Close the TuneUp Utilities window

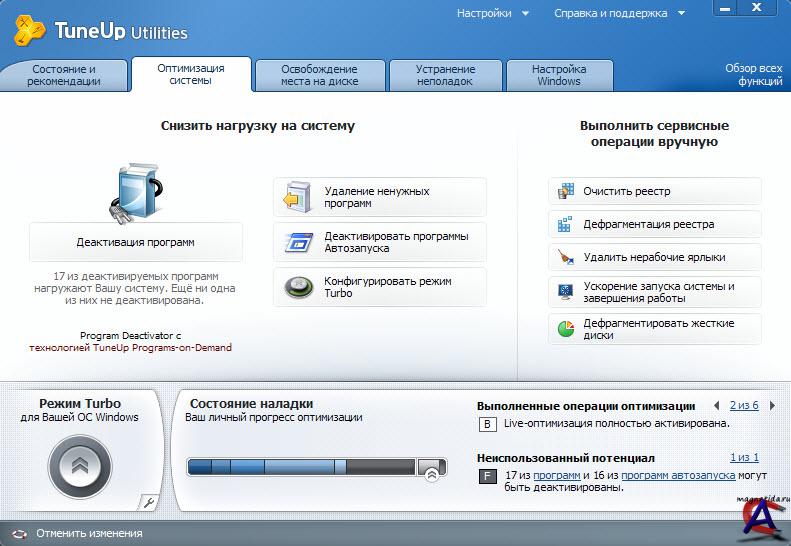(757, 8)
